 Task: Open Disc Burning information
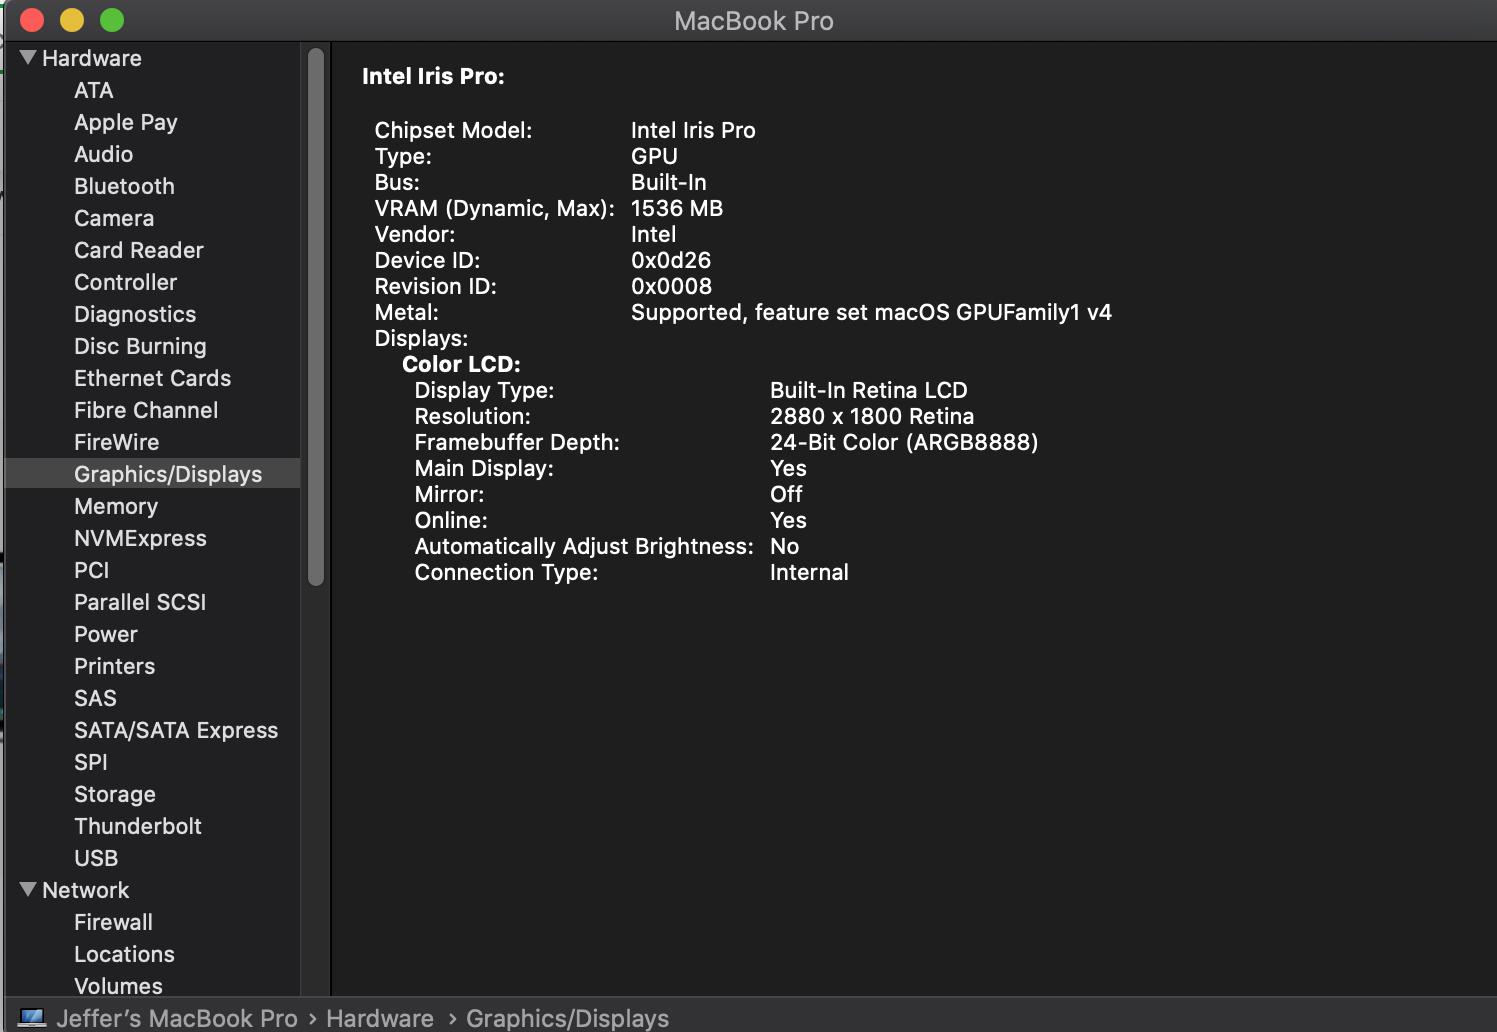click(140, 346)
